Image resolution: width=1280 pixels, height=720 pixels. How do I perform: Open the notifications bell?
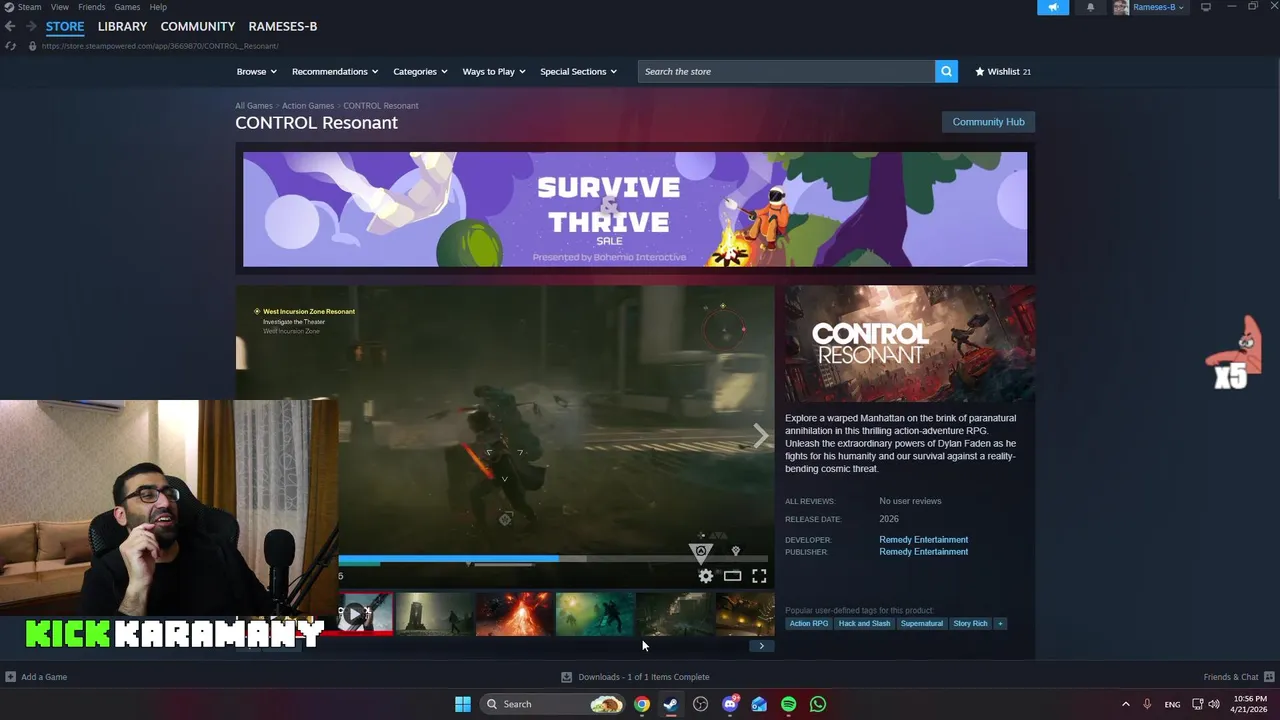(1090, 7)
